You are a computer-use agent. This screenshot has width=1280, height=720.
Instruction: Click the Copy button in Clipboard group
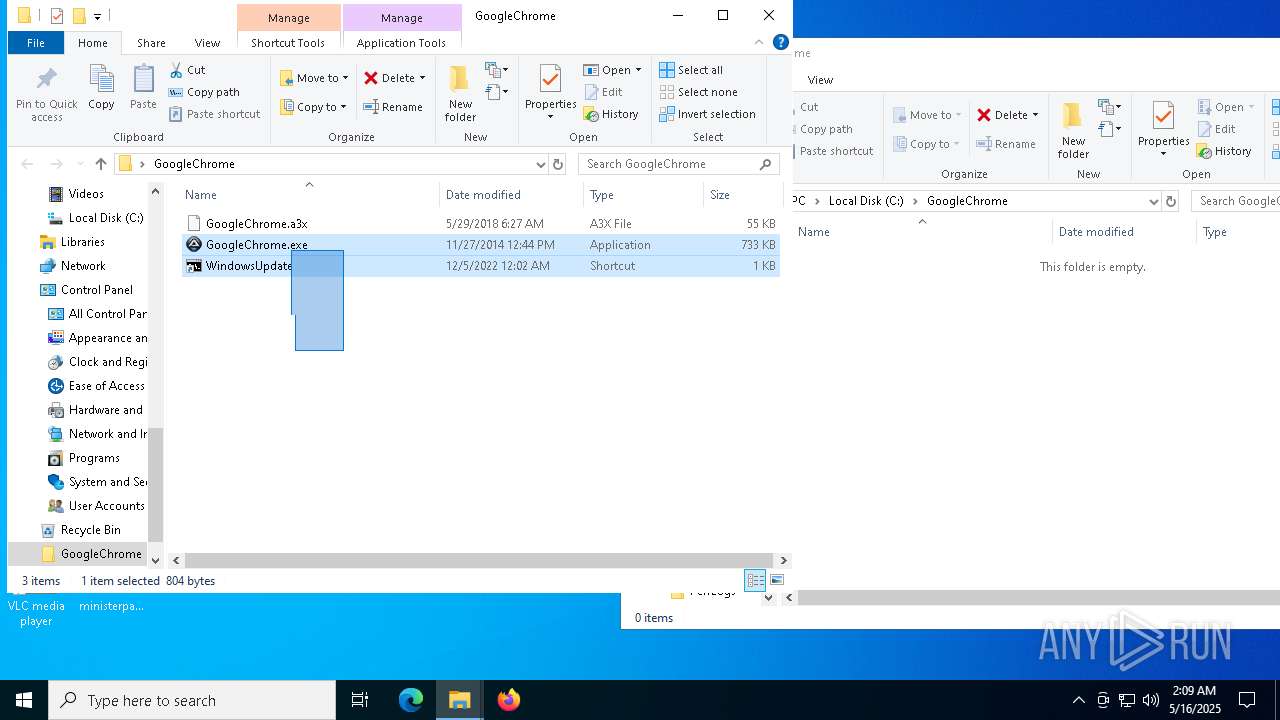pos(101,88)
